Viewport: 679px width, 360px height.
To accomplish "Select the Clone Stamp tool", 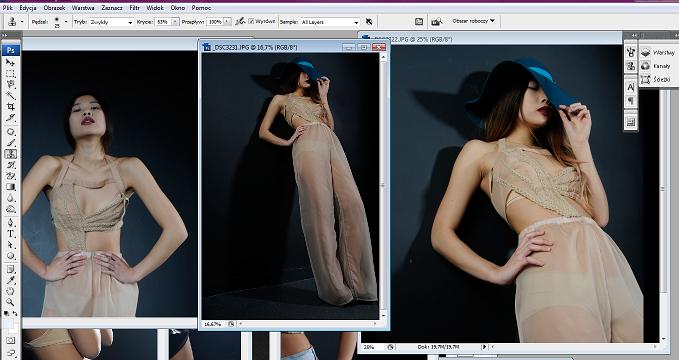I will click(x=10, y=154).
